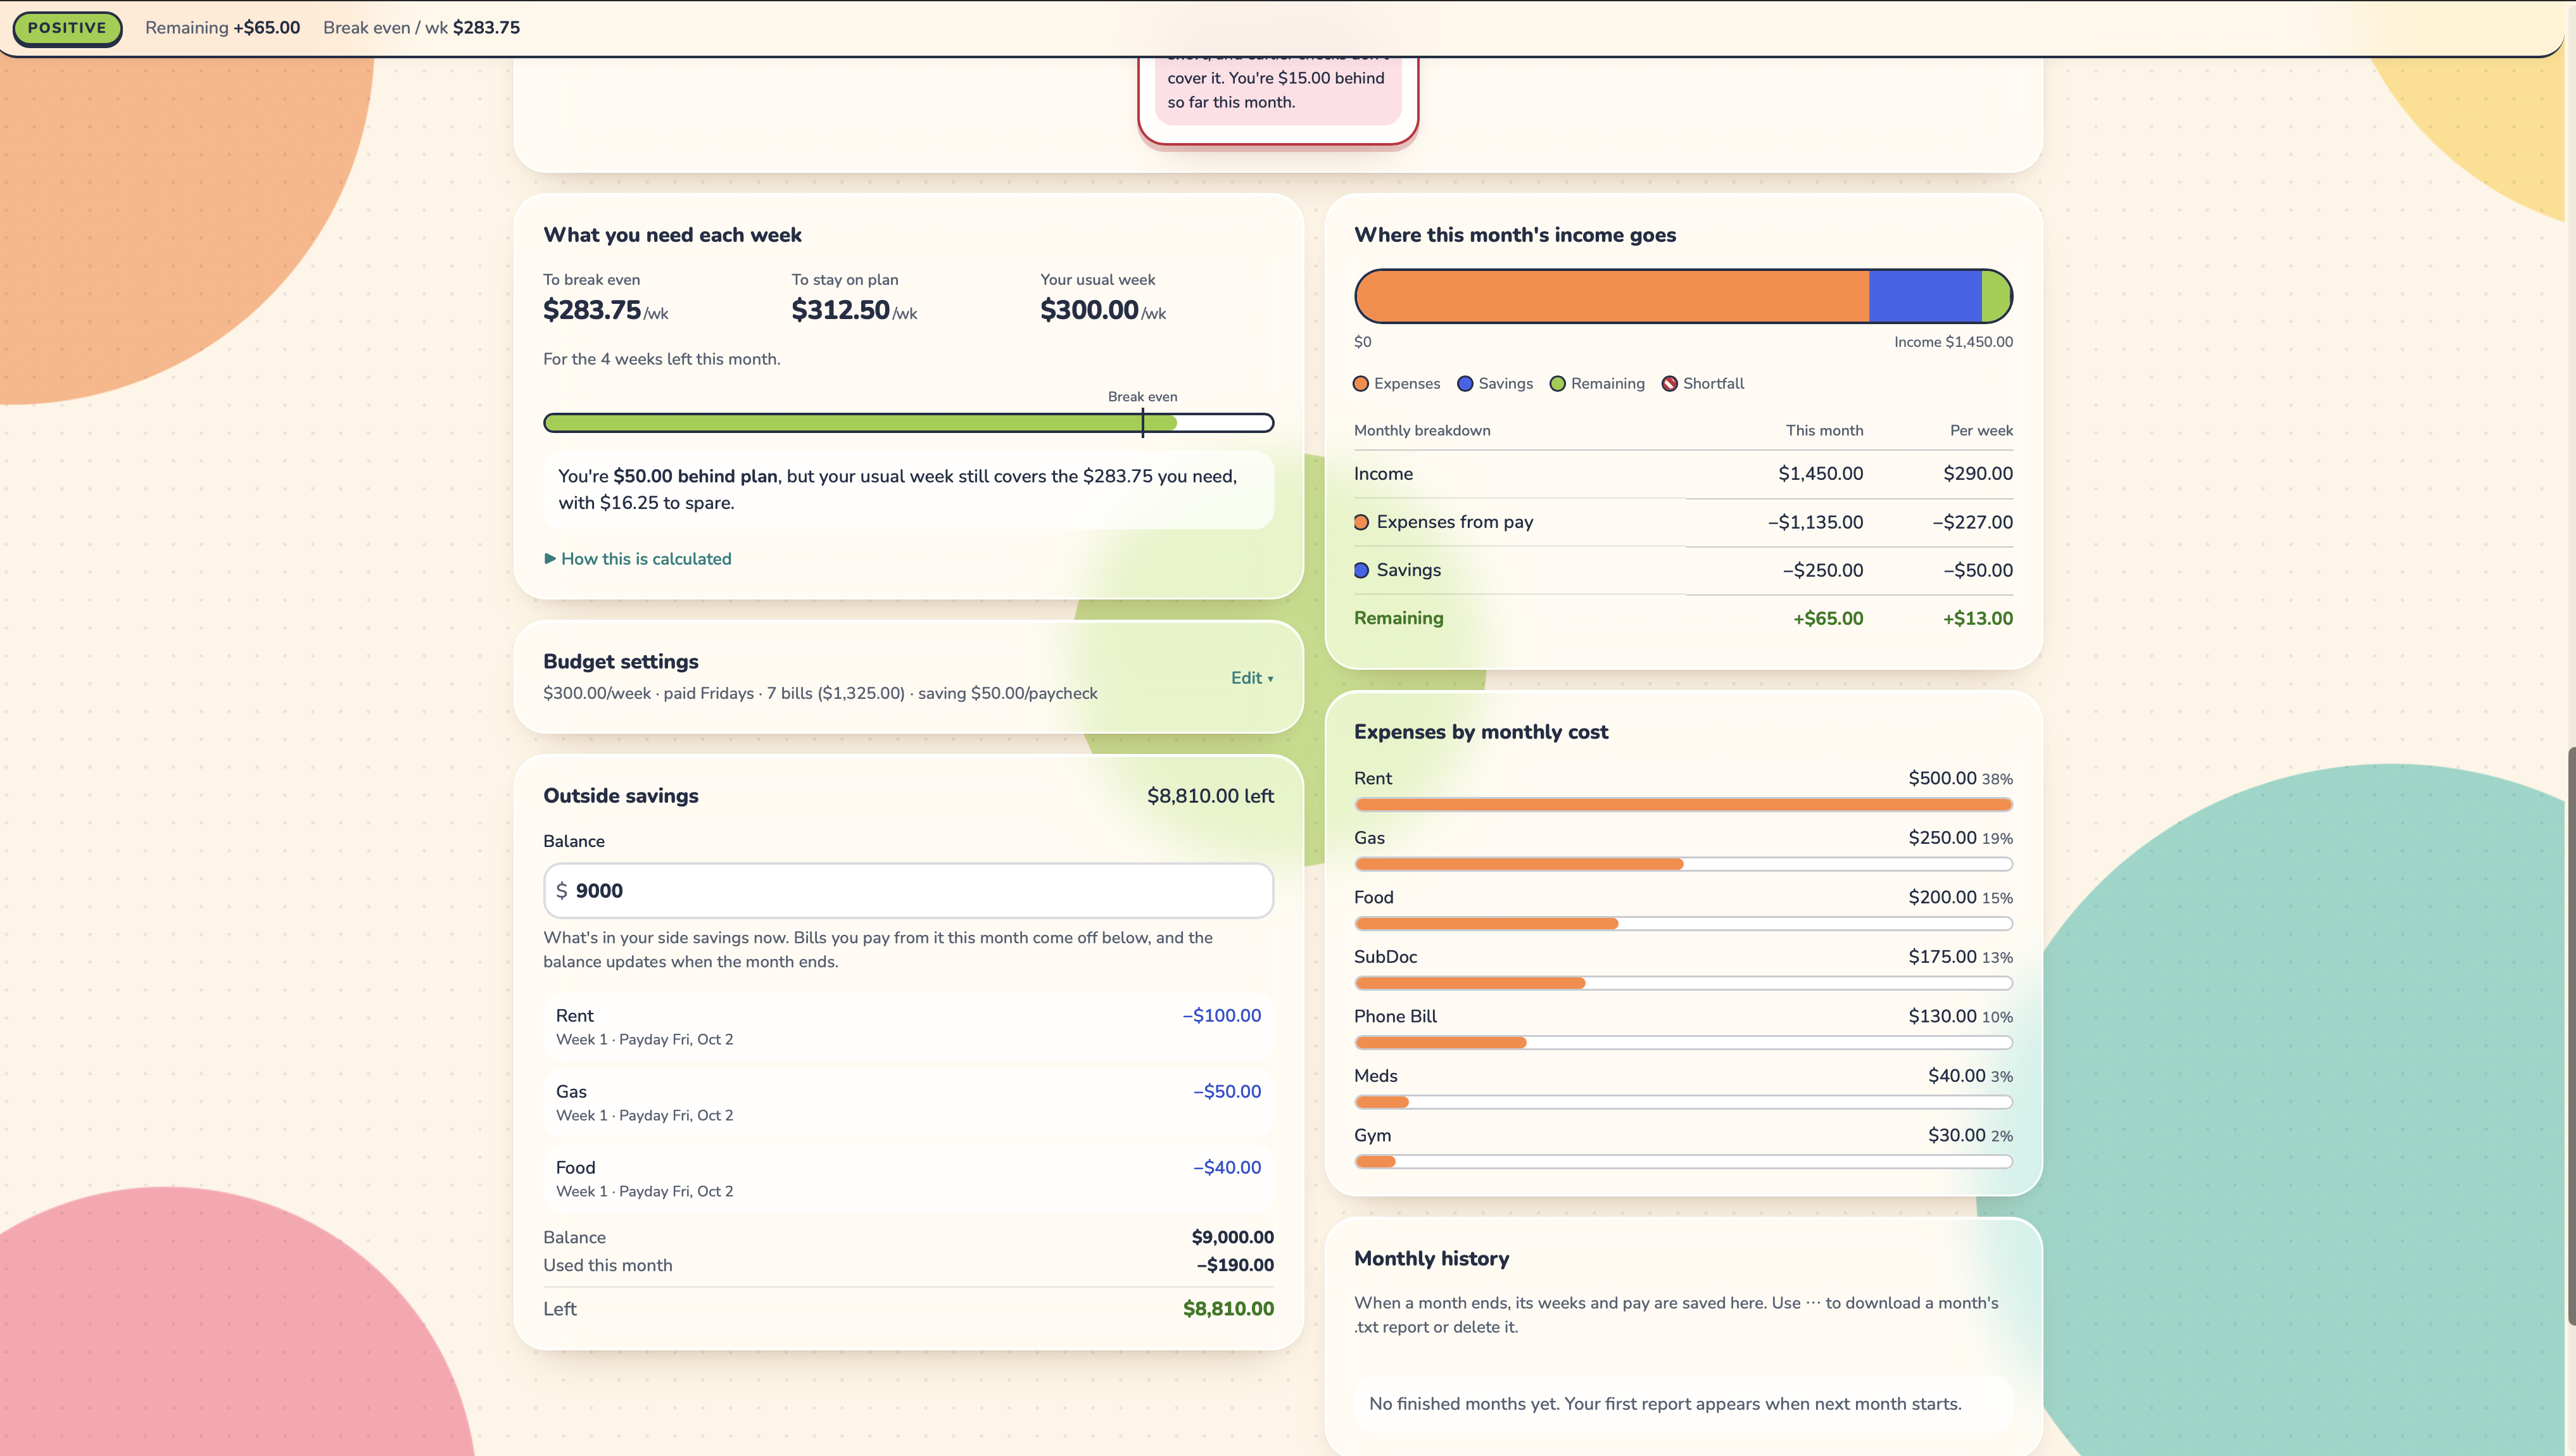The width and height of the screenshot is (2576, 1456).
Task: Click the Gas $250.00 expense bar
Action: click(x=1683, y=864)
